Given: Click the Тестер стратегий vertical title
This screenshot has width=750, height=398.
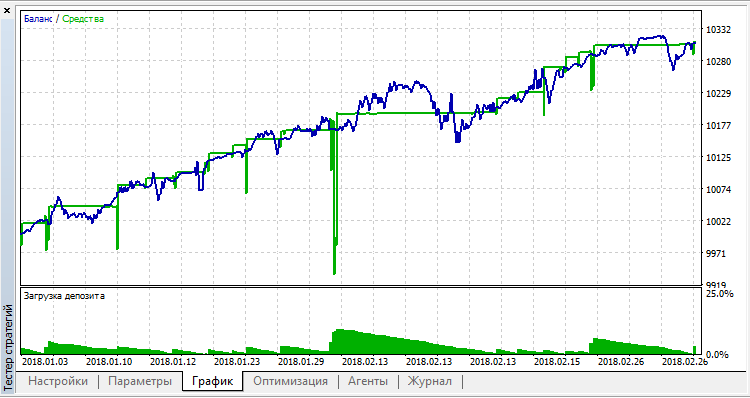Looking at the screenshot, I should [8, 347].
